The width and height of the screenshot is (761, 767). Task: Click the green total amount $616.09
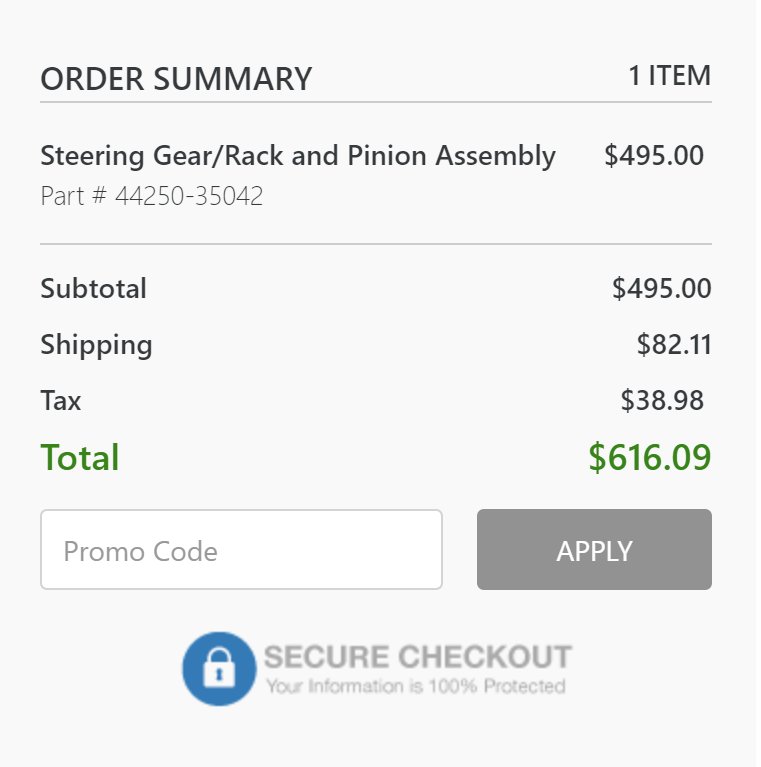(649, 457)
